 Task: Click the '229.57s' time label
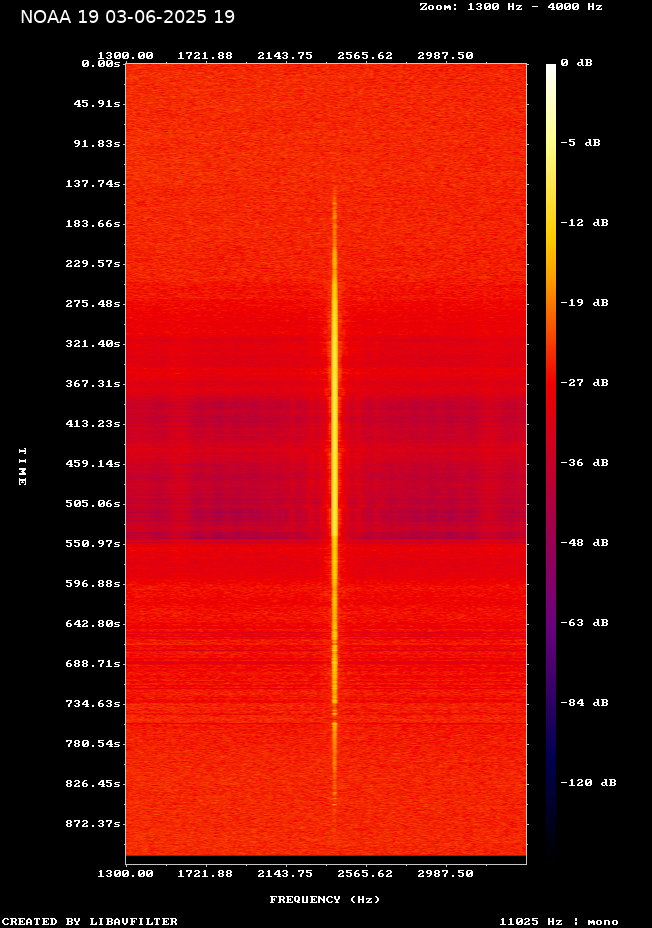pyautogui.click(x=93, y=263)
